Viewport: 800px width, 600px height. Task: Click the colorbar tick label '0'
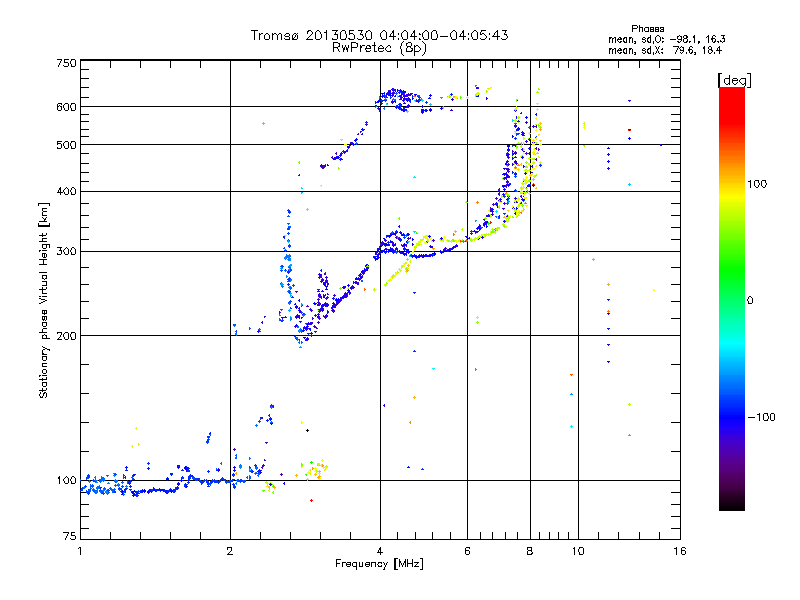pos(750,301)
